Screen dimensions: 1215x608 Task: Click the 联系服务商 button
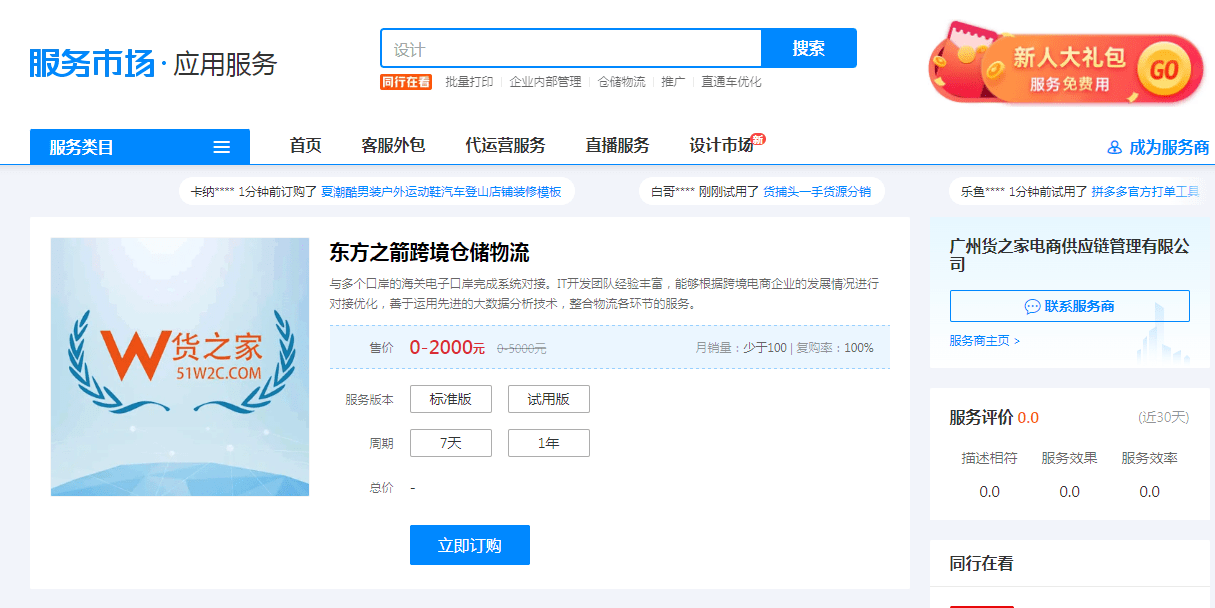(1070, 306)
